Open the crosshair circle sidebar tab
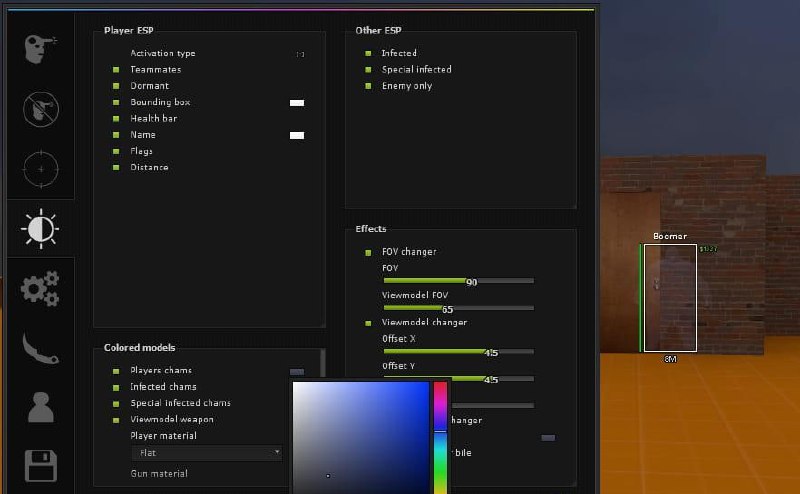 [x=40, y=169]
